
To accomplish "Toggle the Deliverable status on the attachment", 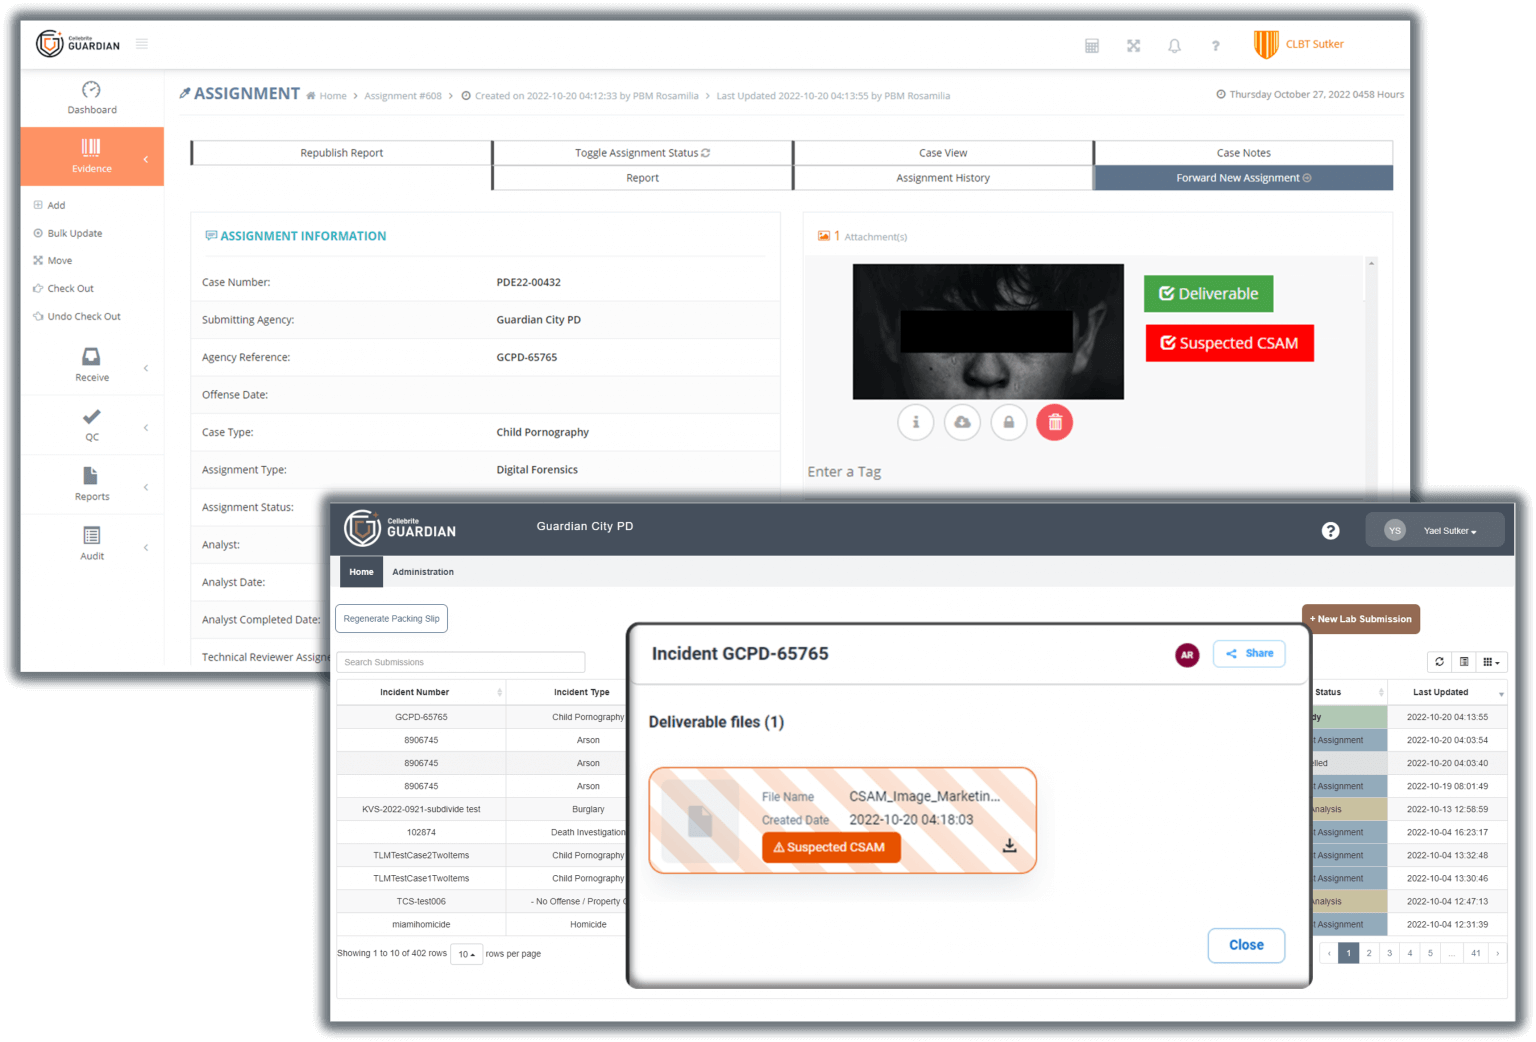I will [x=1208, y=293].
